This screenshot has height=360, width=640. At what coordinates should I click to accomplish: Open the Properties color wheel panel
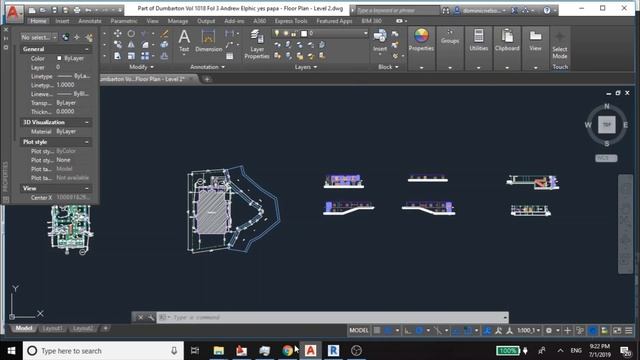tap(421, 36)
